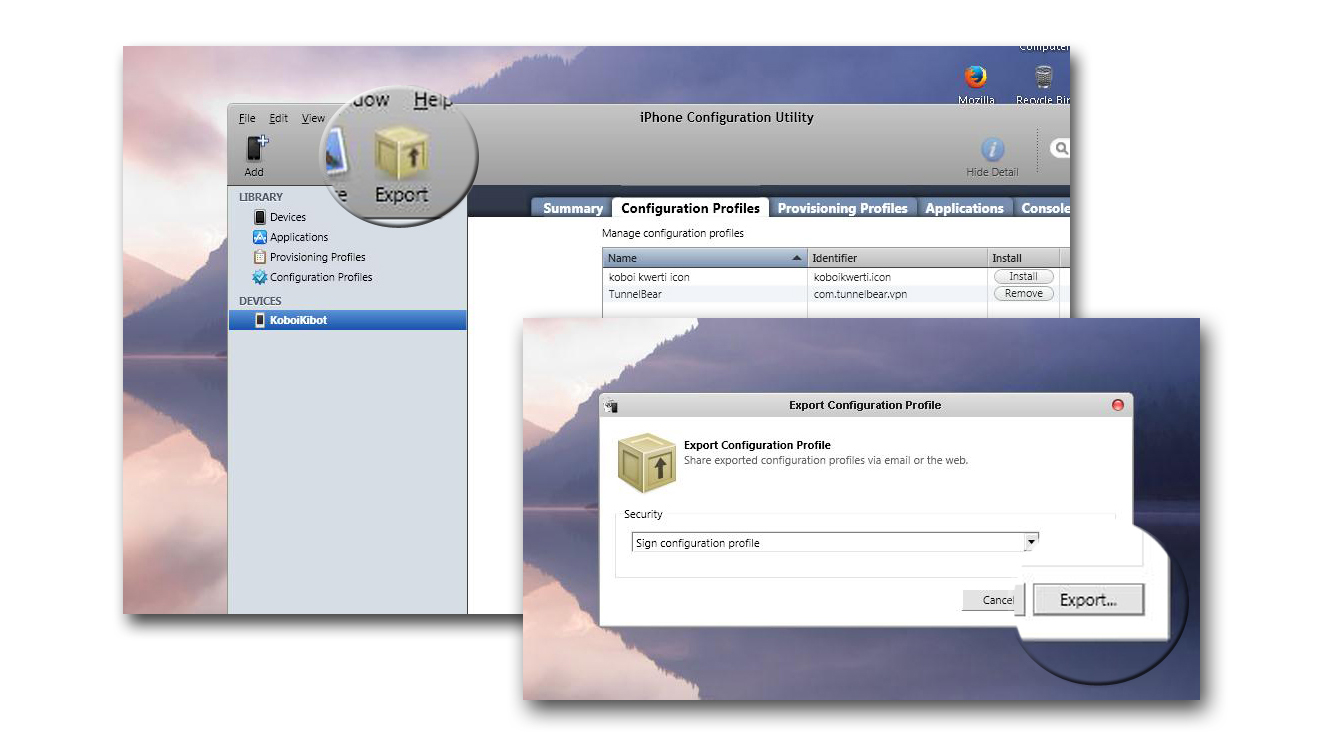The height and width of the screenshot is (742, 1323).
Task: Click the search magnifier icon in toolbar
Action: click(x=1060, y=148)
